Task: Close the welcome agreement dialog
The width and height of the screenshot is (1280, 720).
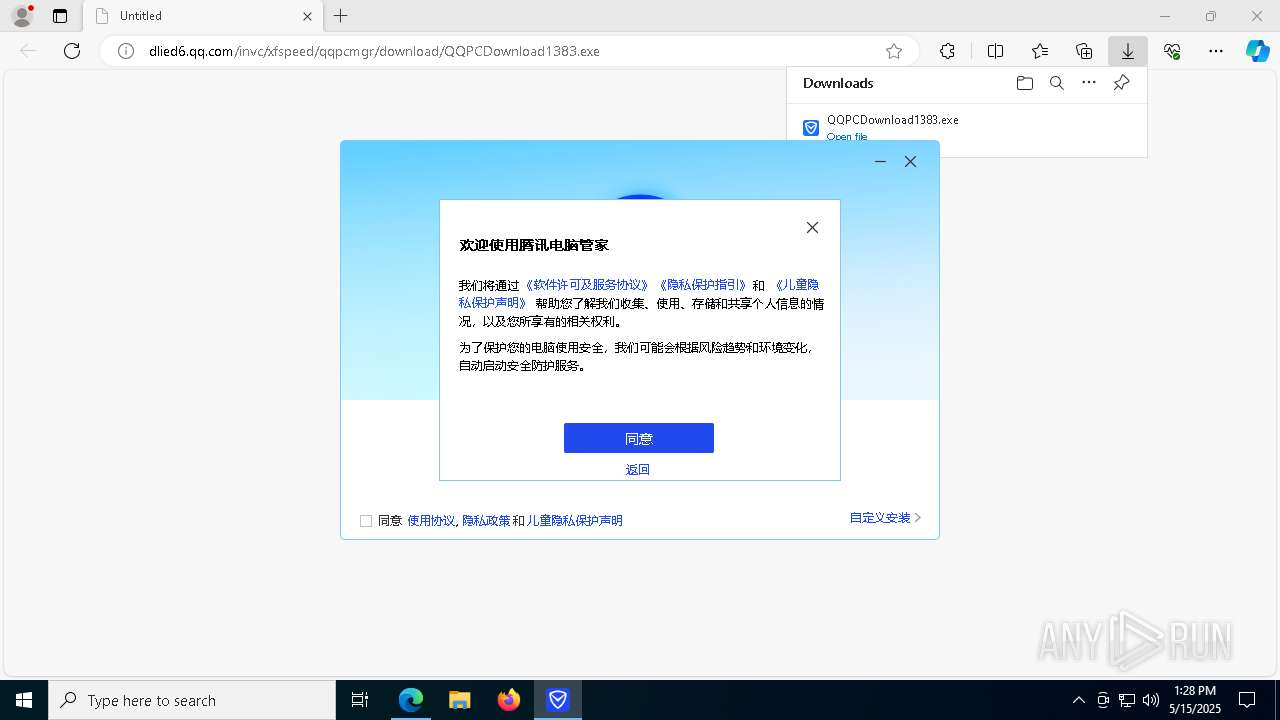Action: (x=812, y=228)
